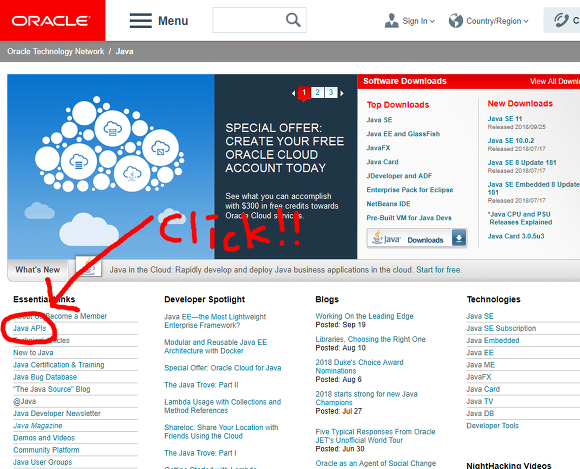Open Java SE 8 Update 181
580x469 pixels.
(522, 163)
